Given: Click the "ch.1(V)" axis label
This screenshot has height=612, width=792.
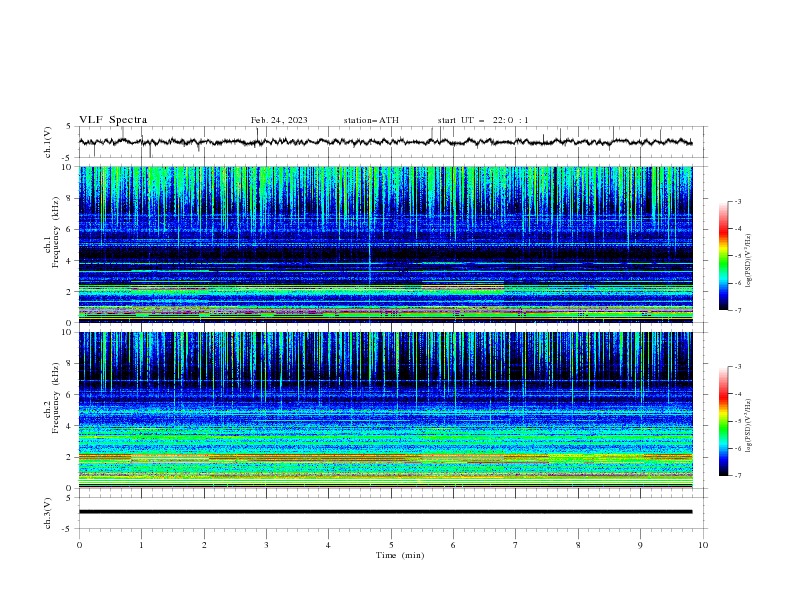Looking at the screenshot, I should click(48, 142).
